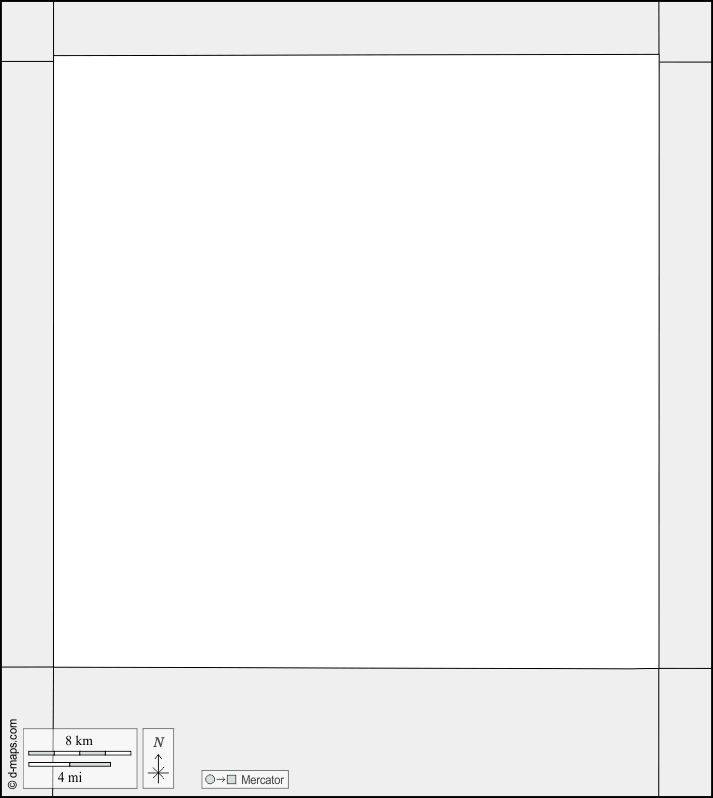The width and height of the screenshot is (713, 798).
Task: Click the north arrow compass symbol
Action: point(158,768)
